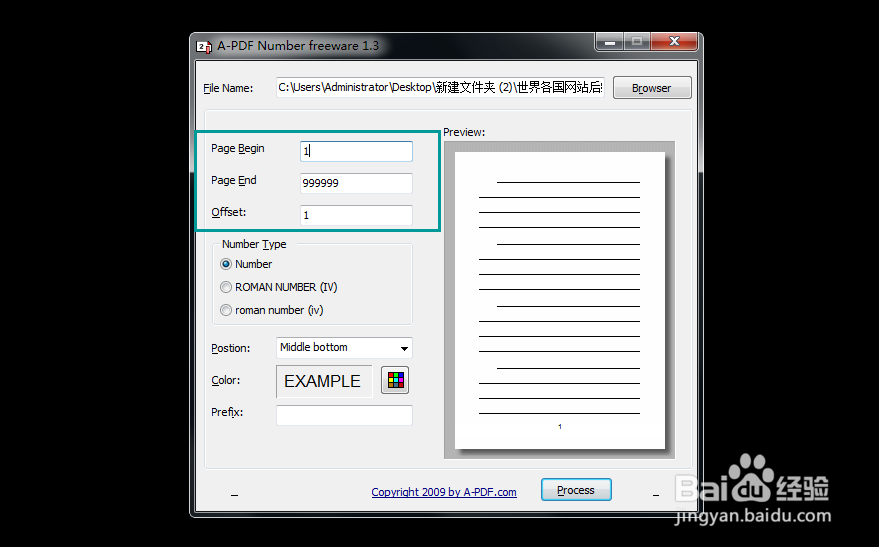This screenshot has height=547, width=879.
Task: Click the Page Begin label text
Action: 238,149
